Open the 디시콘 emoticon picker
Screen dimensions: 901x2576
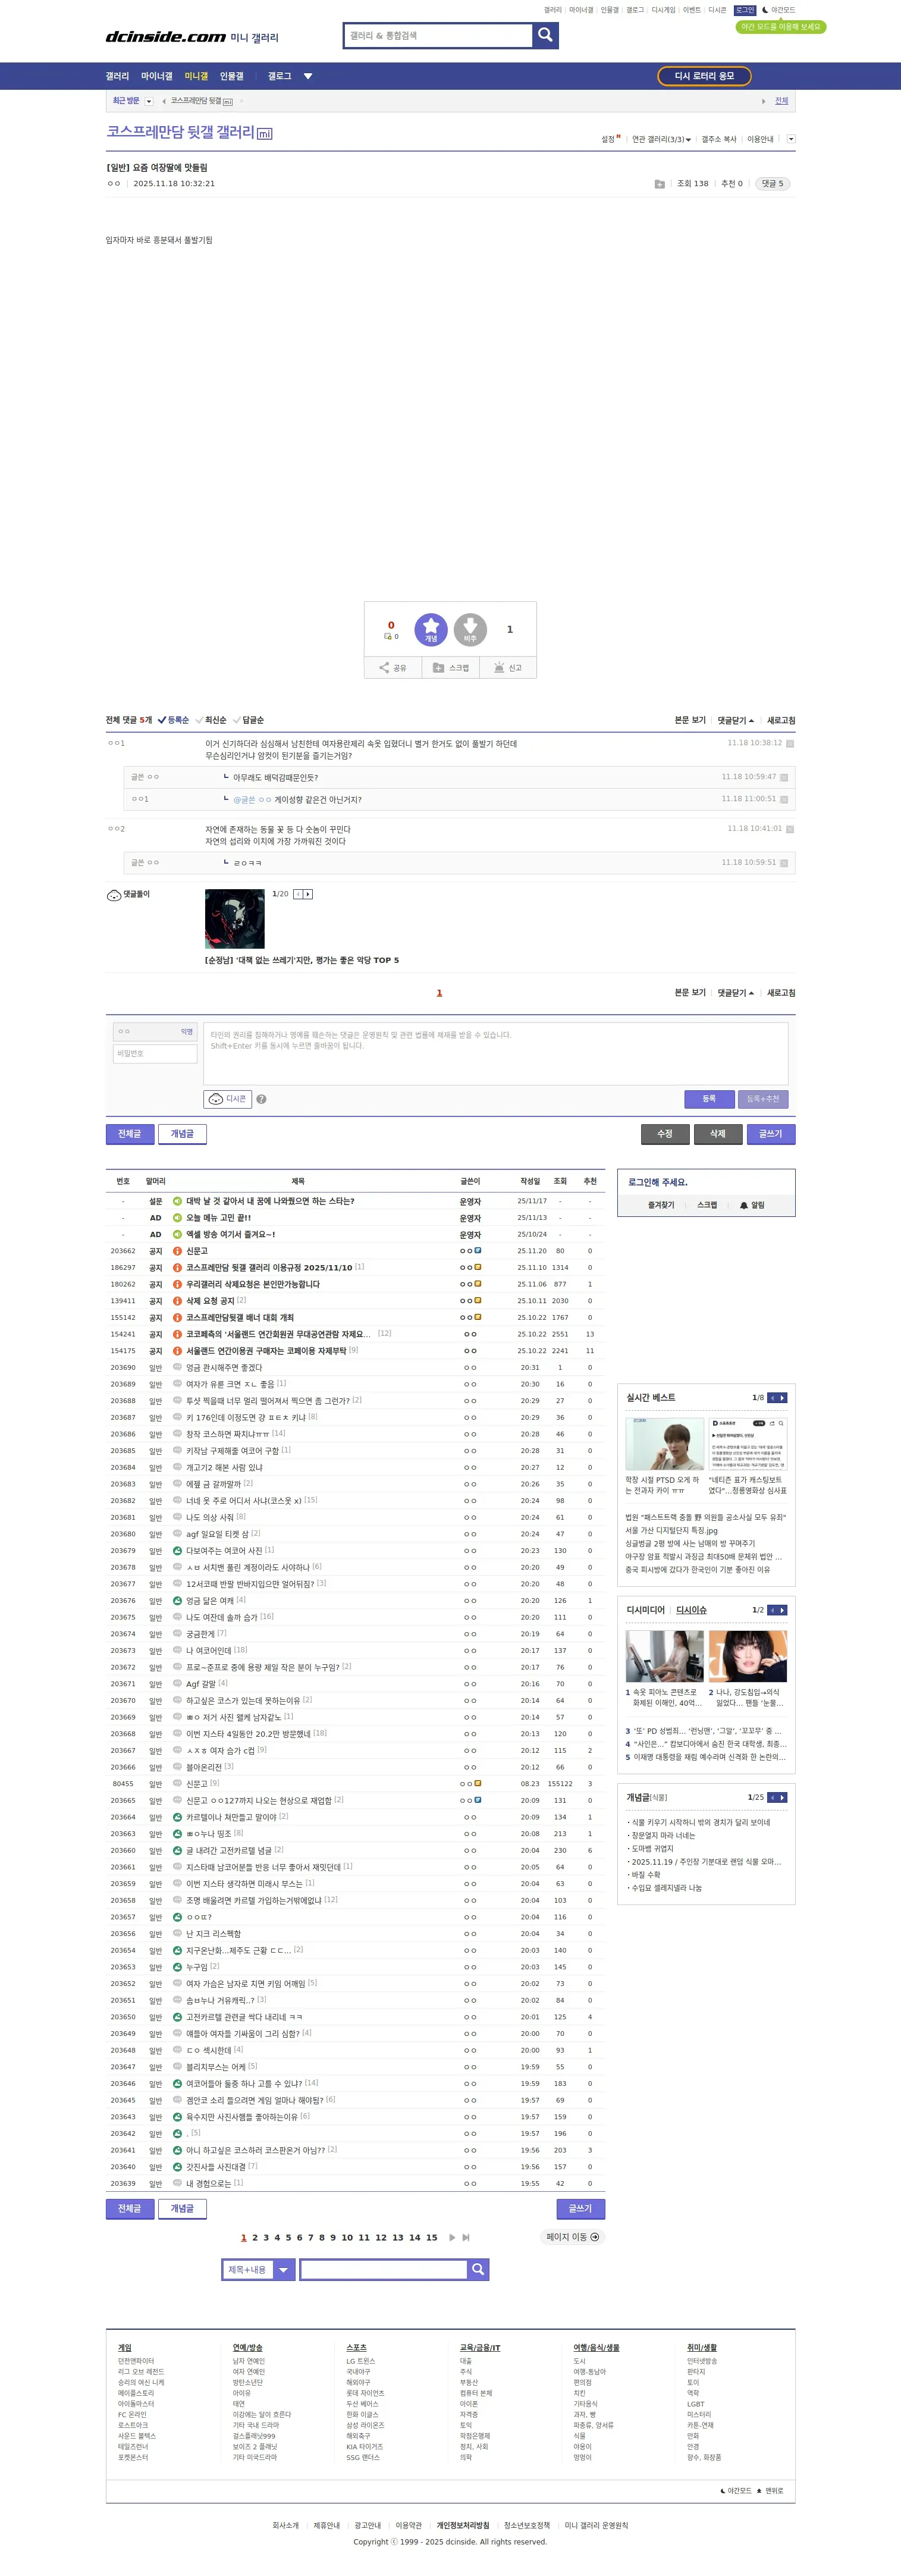coord(227,1098)
